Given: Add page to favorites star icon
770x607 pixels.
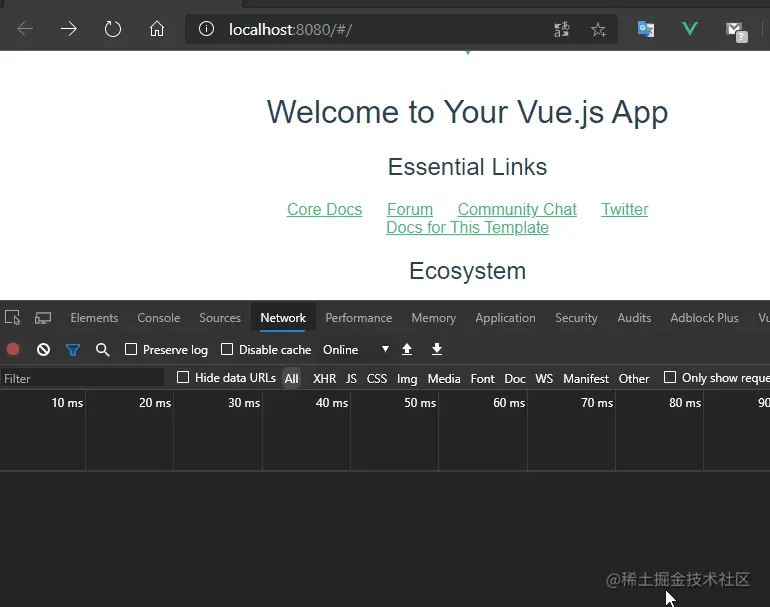Looking at the screenshot, I should pos(598,30).
